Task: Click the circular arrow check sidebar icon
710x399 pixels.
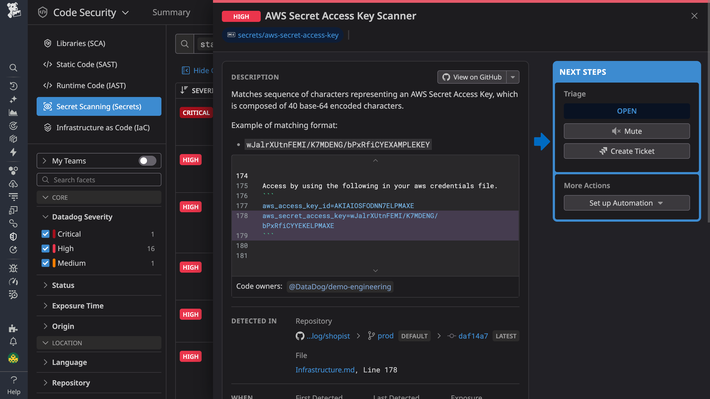Action: click(x=13, y=250)
